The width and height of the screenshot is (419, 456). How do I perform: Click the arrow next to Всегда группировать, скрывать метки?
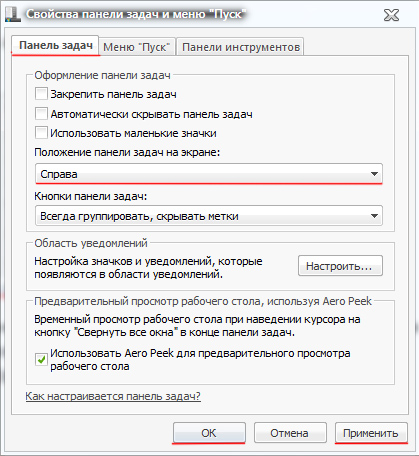(374, 216)
